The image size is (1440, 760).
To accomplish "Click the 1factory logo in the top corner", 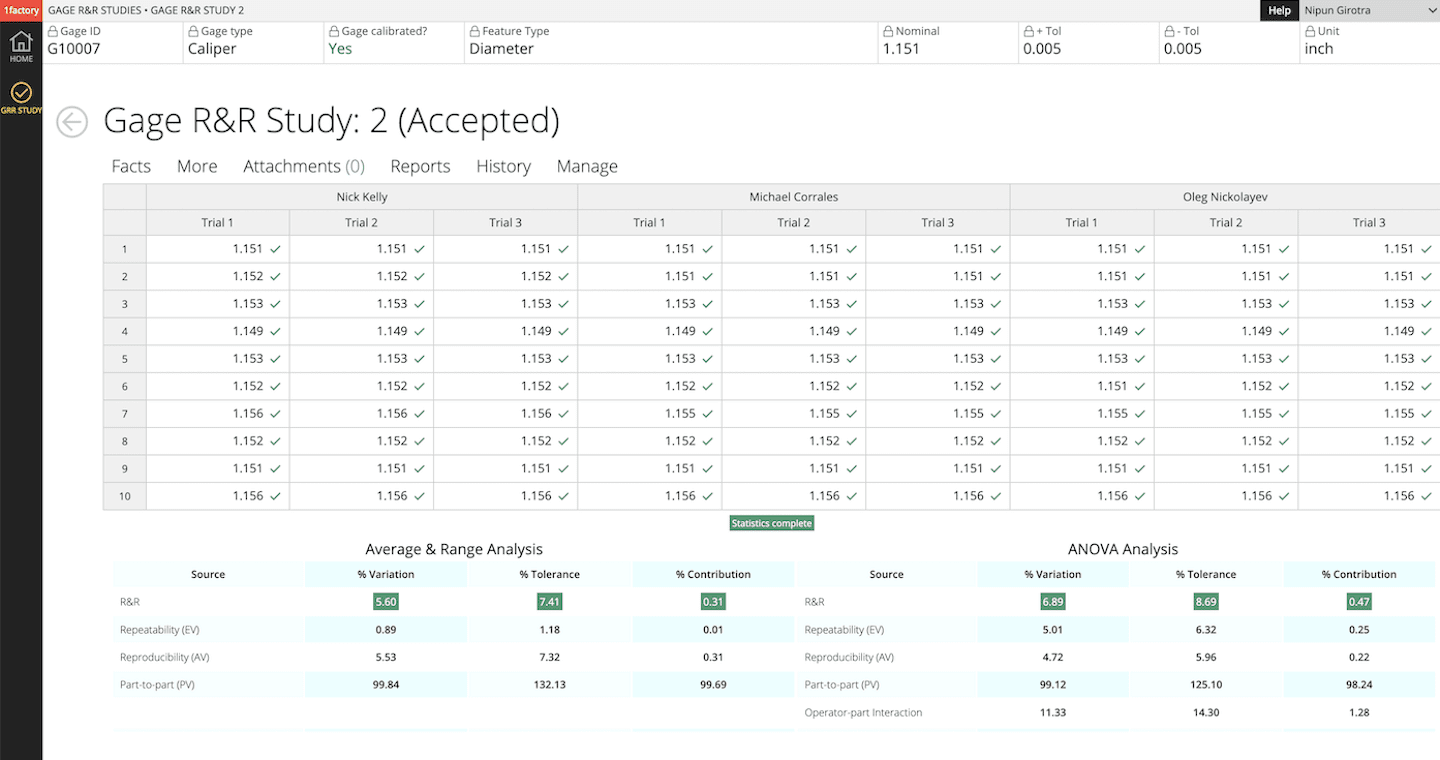I will click(19, 10).
